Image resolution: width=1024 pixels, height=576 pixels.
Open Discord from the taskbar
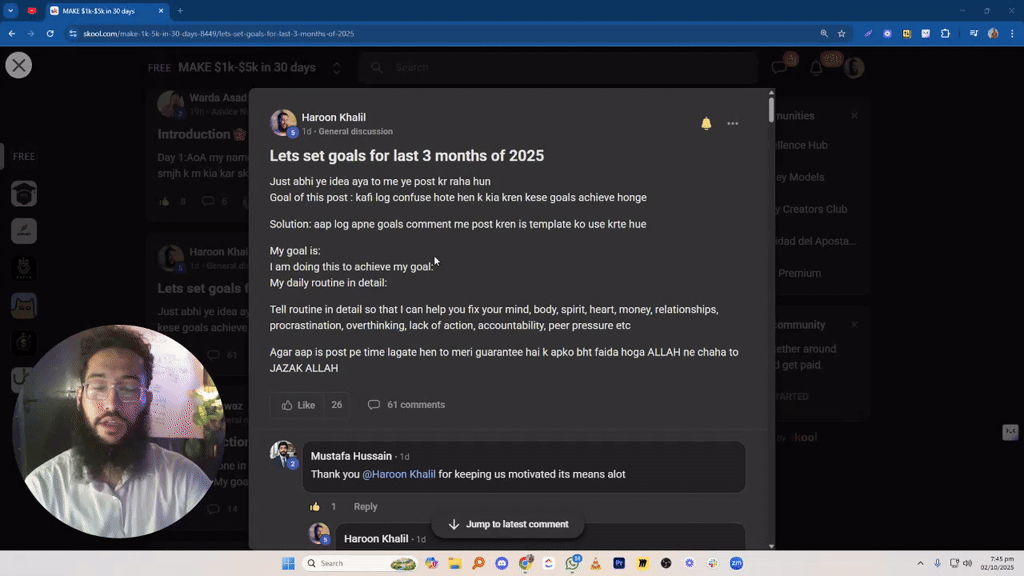(502, 563)
